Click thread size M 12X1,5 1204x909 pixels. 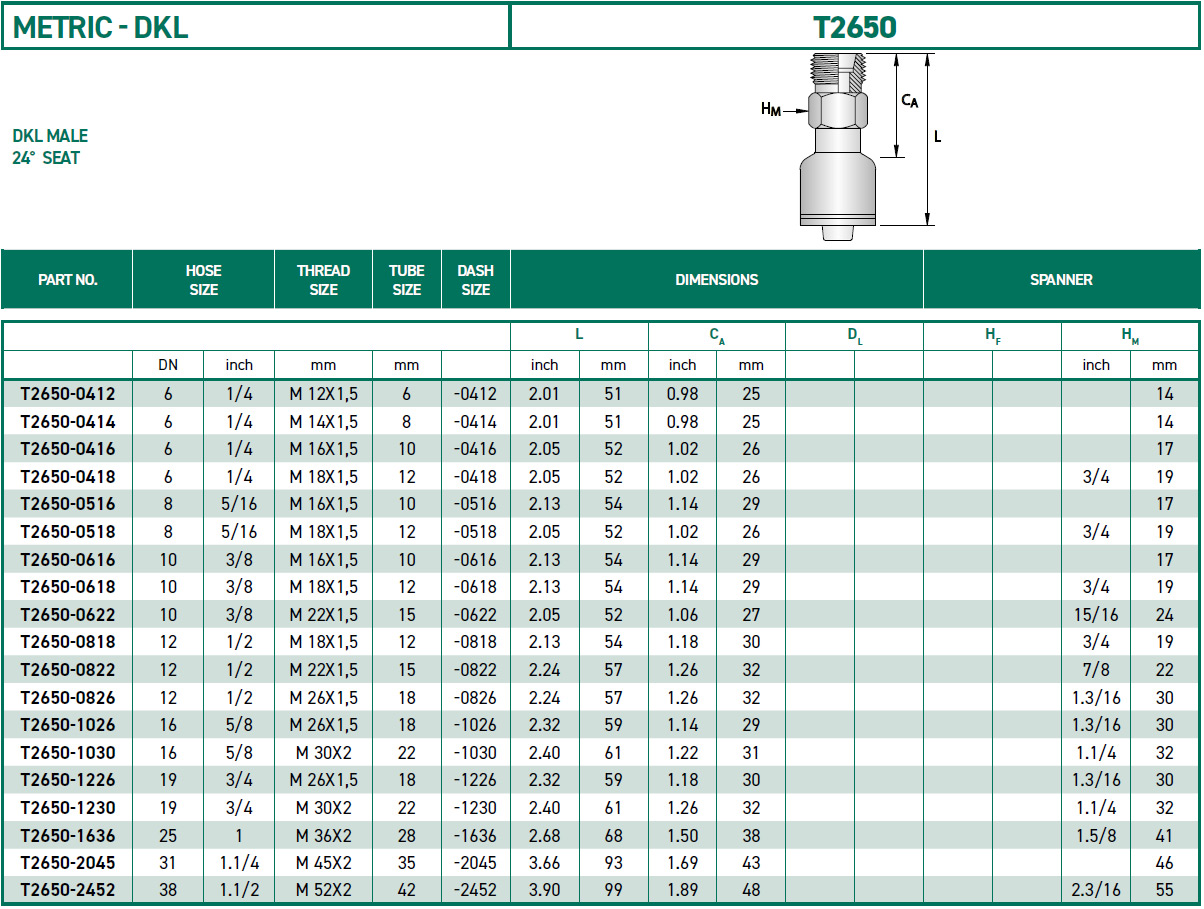pyautogui.click(x=323, y=394)
